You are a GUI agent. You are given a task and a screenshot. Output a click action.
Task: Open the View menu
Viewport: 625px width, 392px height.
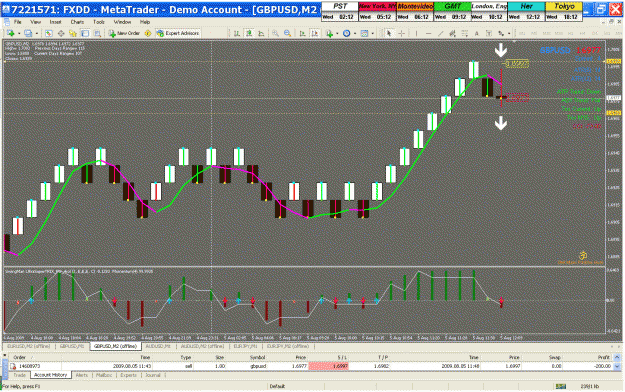(35, 22)
